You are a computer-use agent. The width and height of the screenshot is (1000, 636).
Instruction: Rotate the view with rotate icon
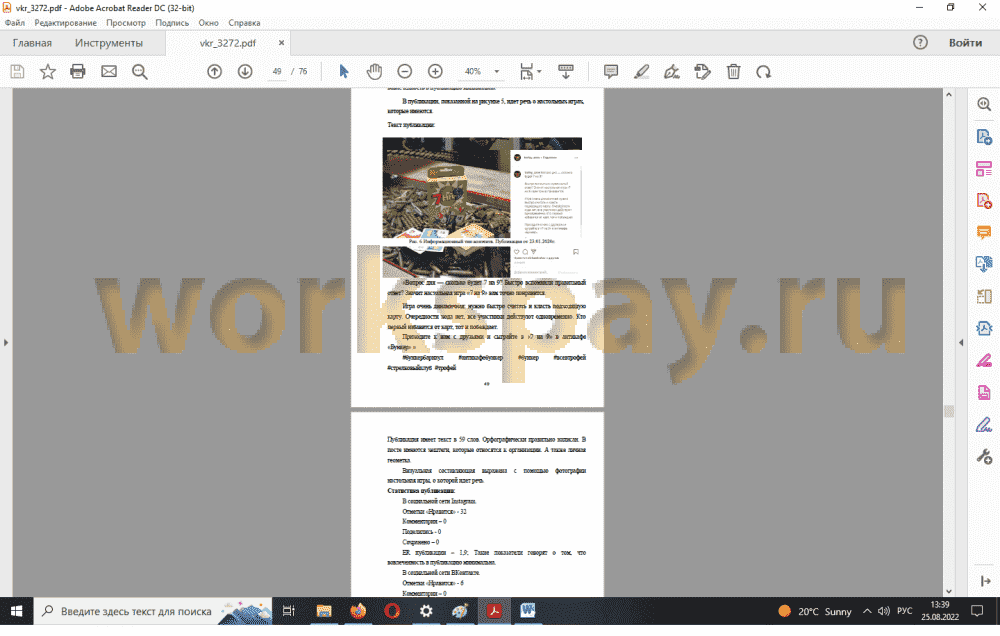(763, 71)
